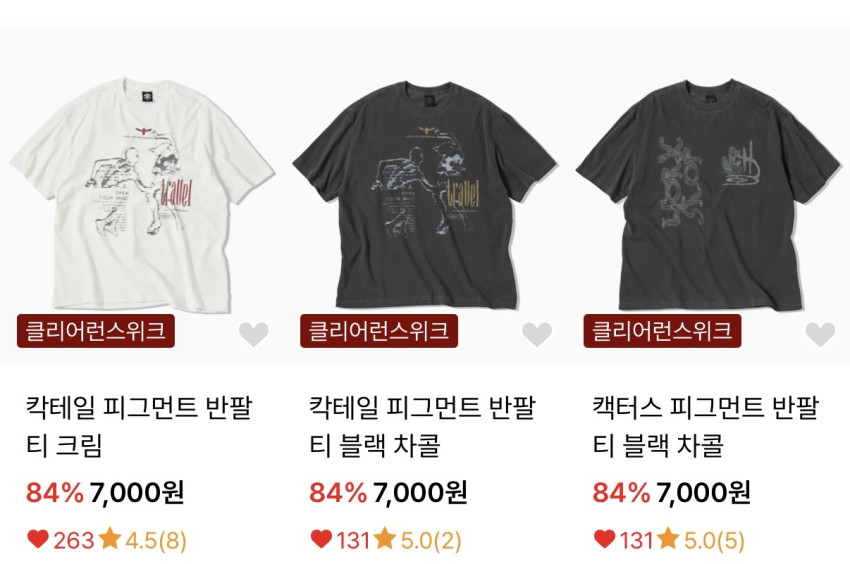Click the red heart icon under Cactus tee

604,539
